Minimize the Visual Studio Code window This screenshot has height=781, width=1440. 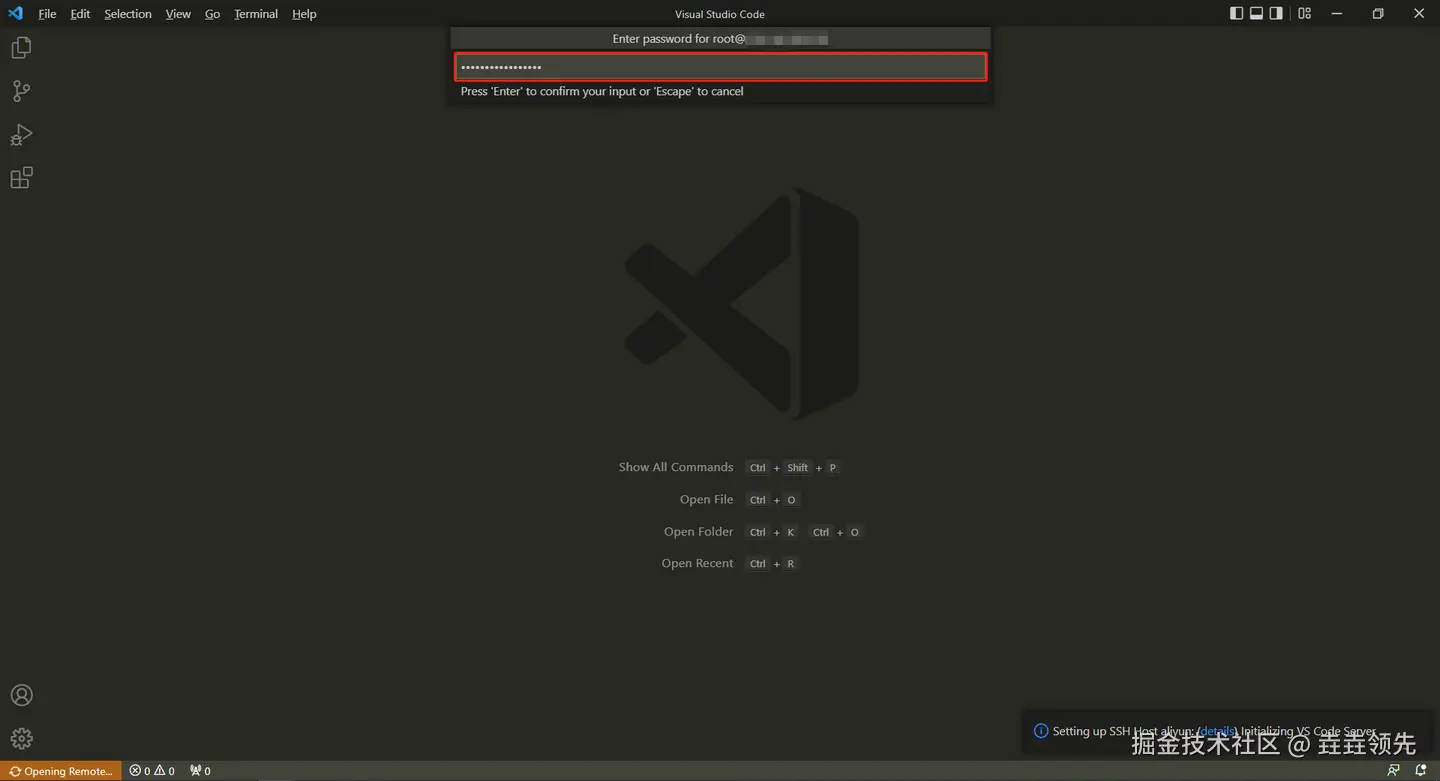(1337, 13)
